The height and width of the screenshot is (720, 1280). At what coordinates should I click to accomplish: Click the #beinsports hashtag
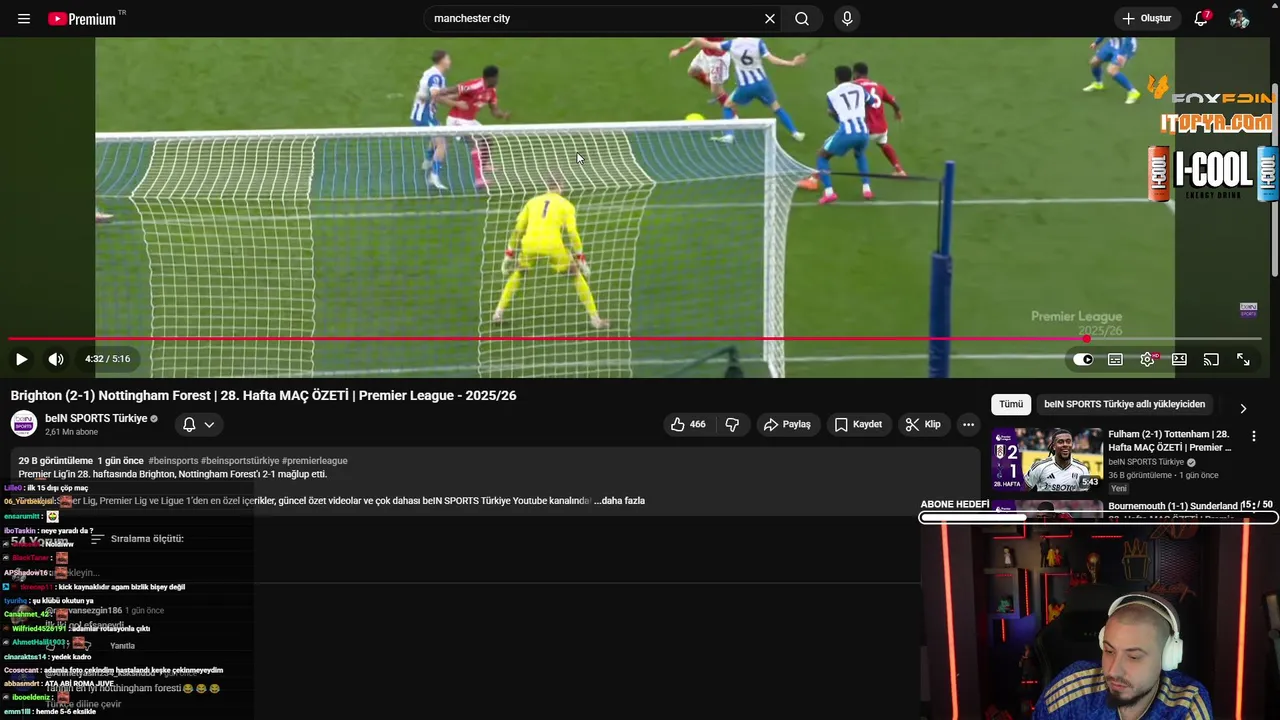click(172, 461)
